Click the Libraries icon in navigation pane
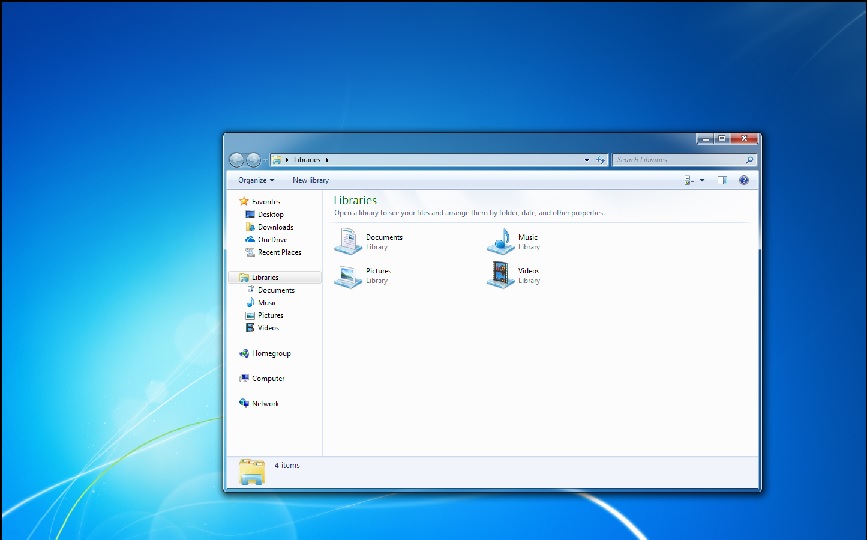868x540 pixels. click(244, 277)
